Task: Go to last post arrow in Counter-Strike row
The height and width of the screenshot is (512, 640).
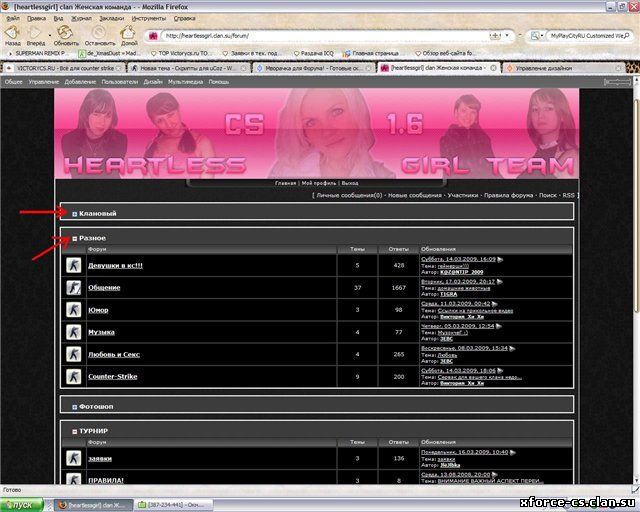Action: (500, 370)
